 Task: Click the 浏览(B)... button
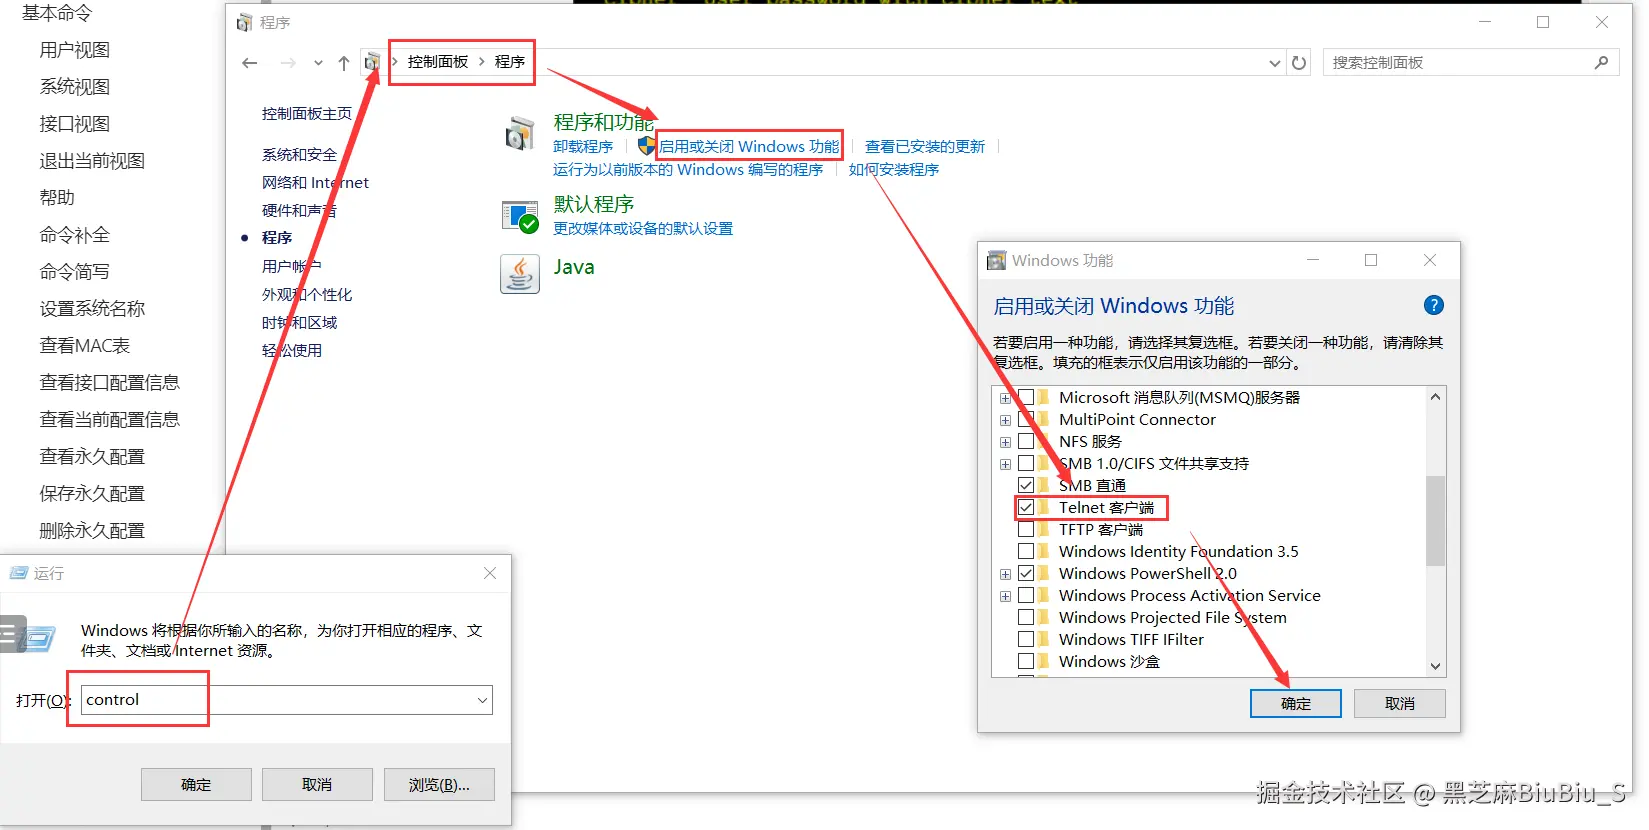(x=439, y=785)
